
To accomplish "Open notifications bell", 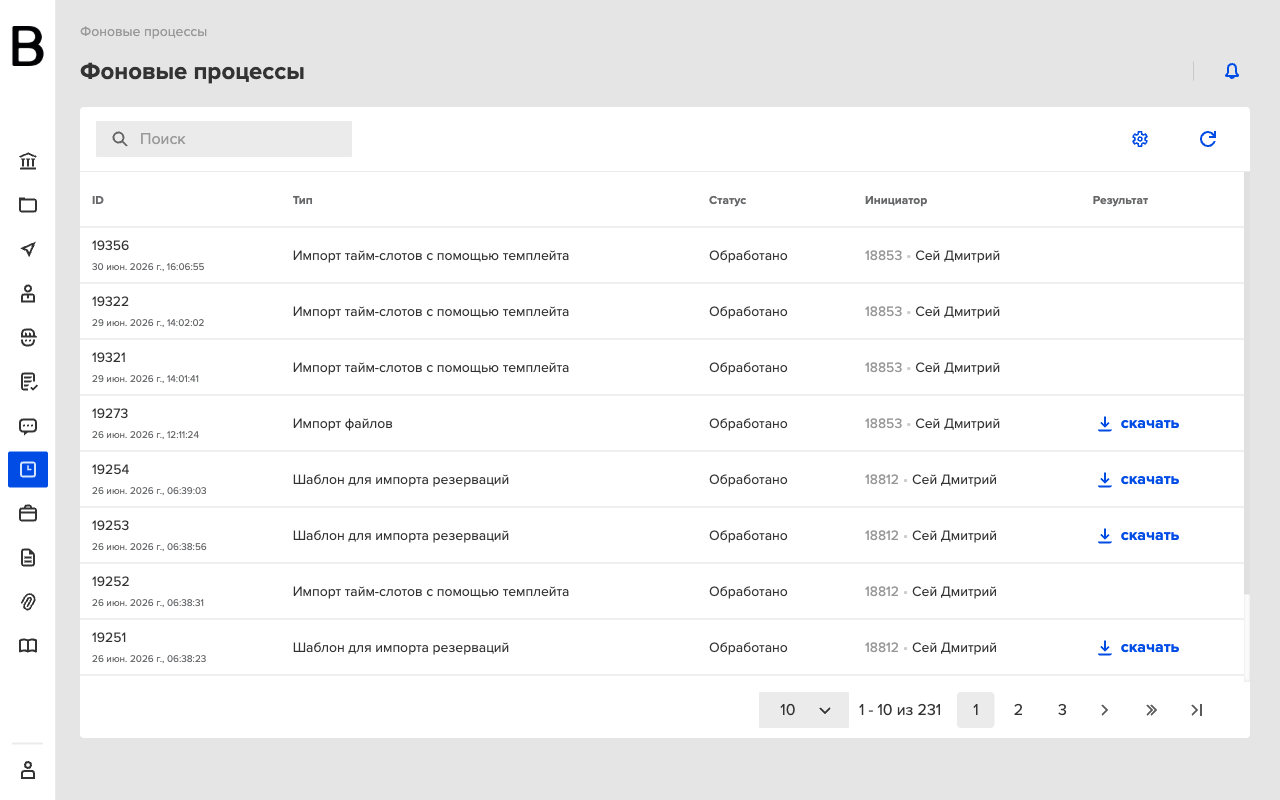I will coord(1232,71).
